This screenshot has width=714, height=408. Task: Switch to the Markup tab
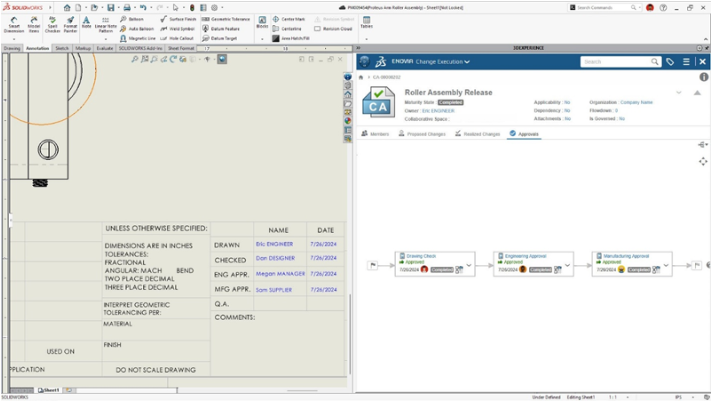click(83, 48)
